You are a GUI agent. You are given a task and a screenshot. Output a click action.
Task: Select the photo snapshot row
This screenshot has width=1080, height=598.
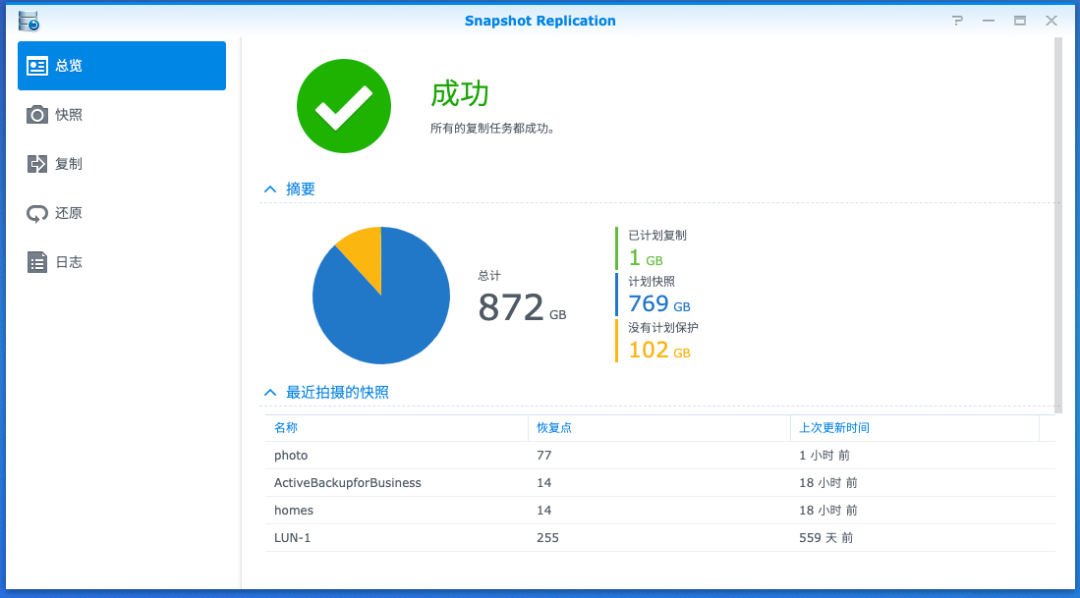click(x=291, y=455)
